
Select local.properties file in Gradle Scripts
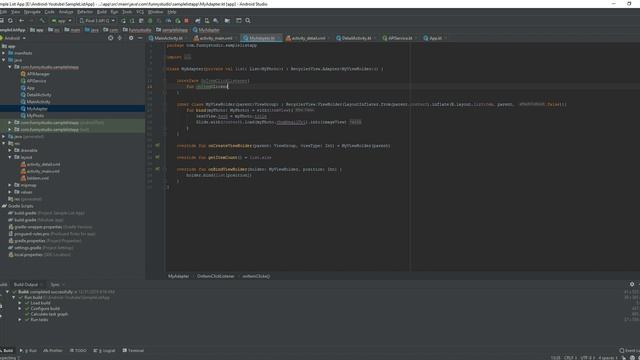pos(28,255)
